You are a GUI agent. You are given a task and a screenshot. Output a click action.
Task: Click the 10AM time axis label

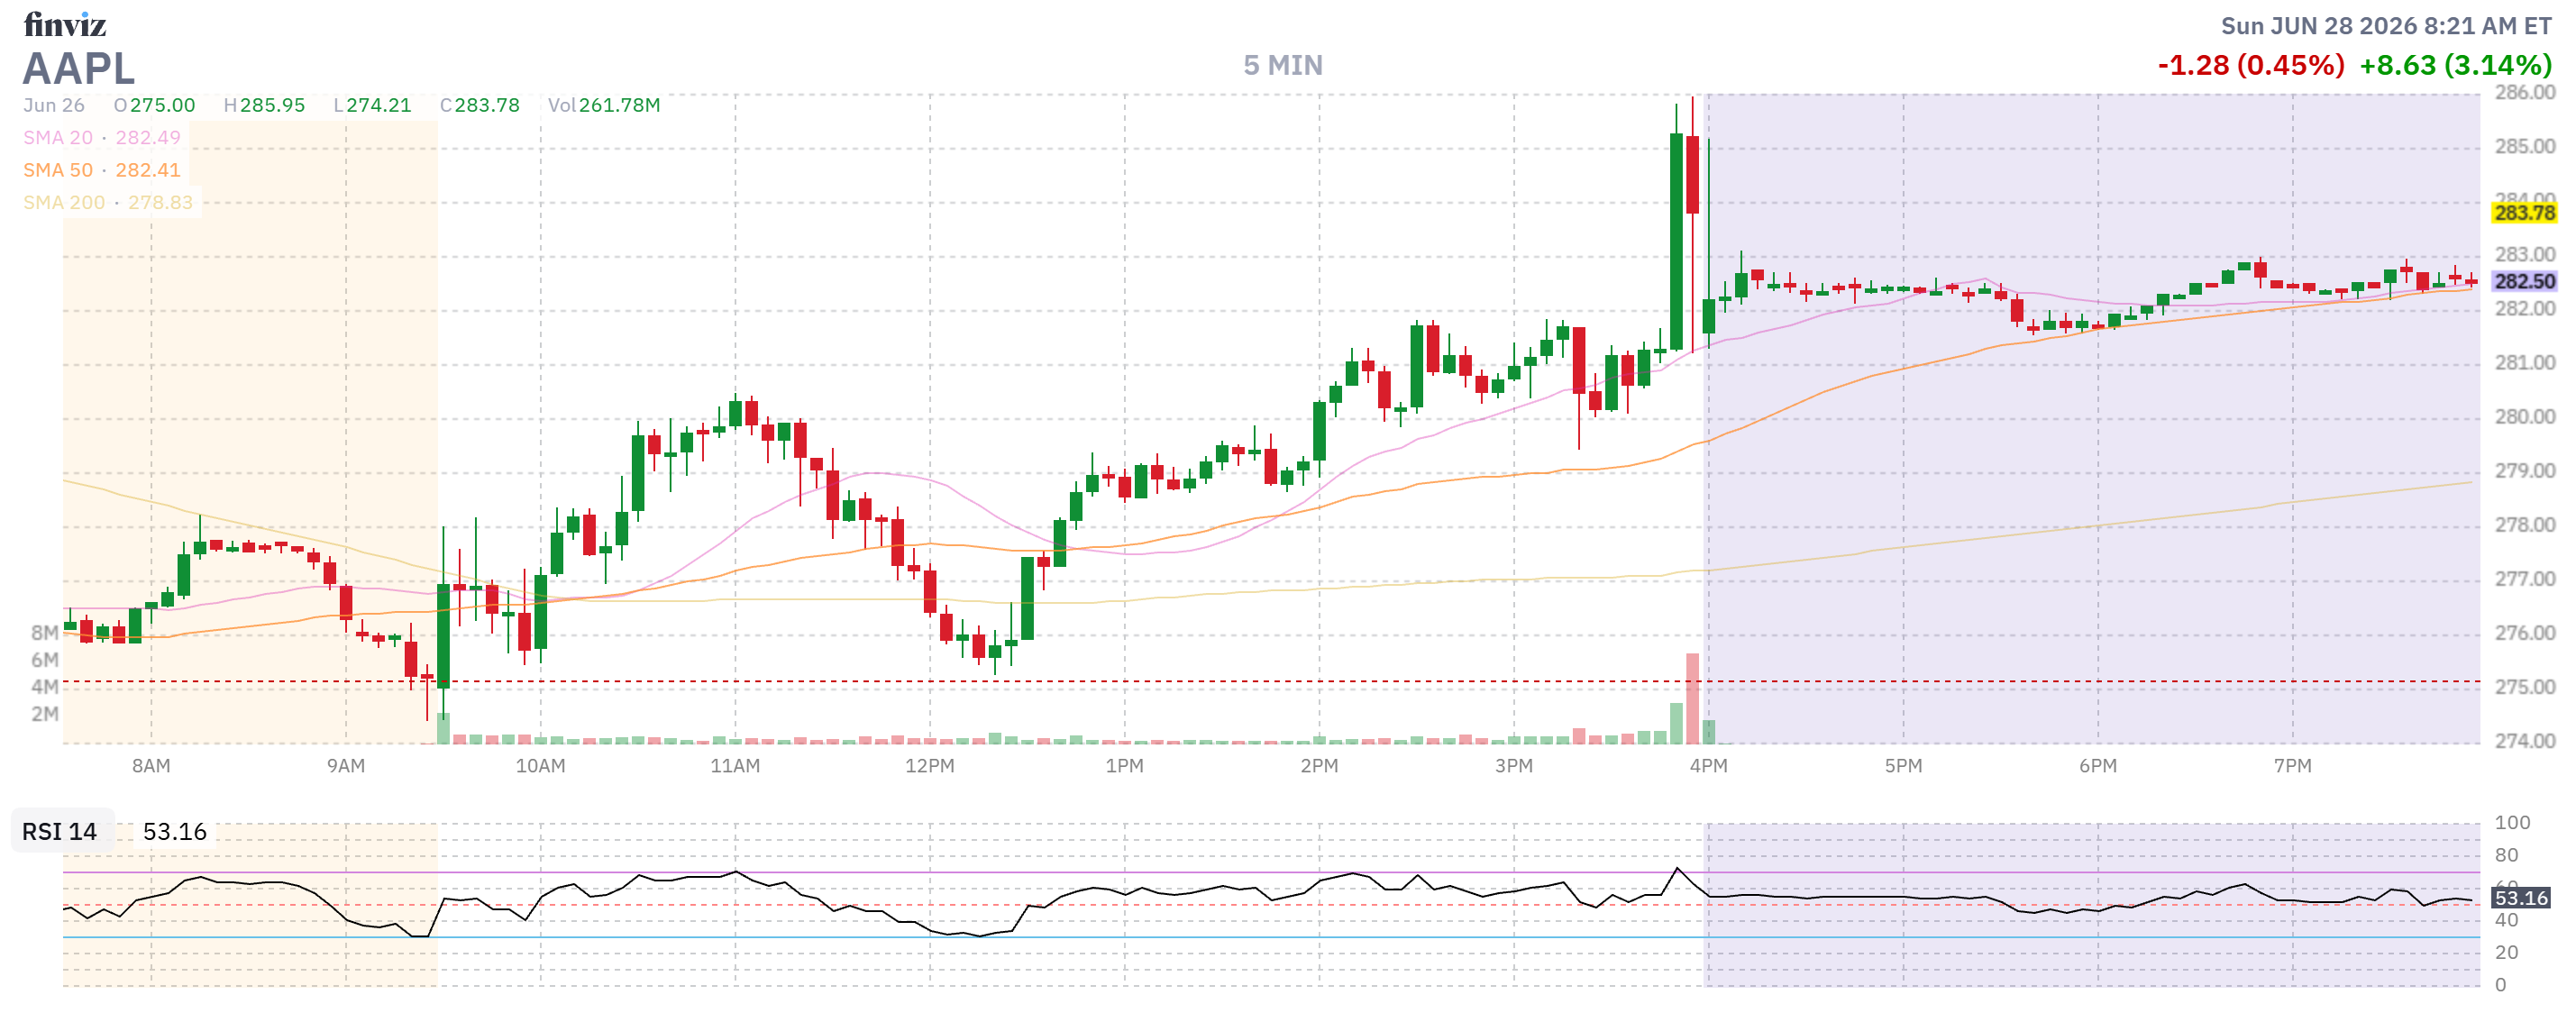[x=540, y=766]
